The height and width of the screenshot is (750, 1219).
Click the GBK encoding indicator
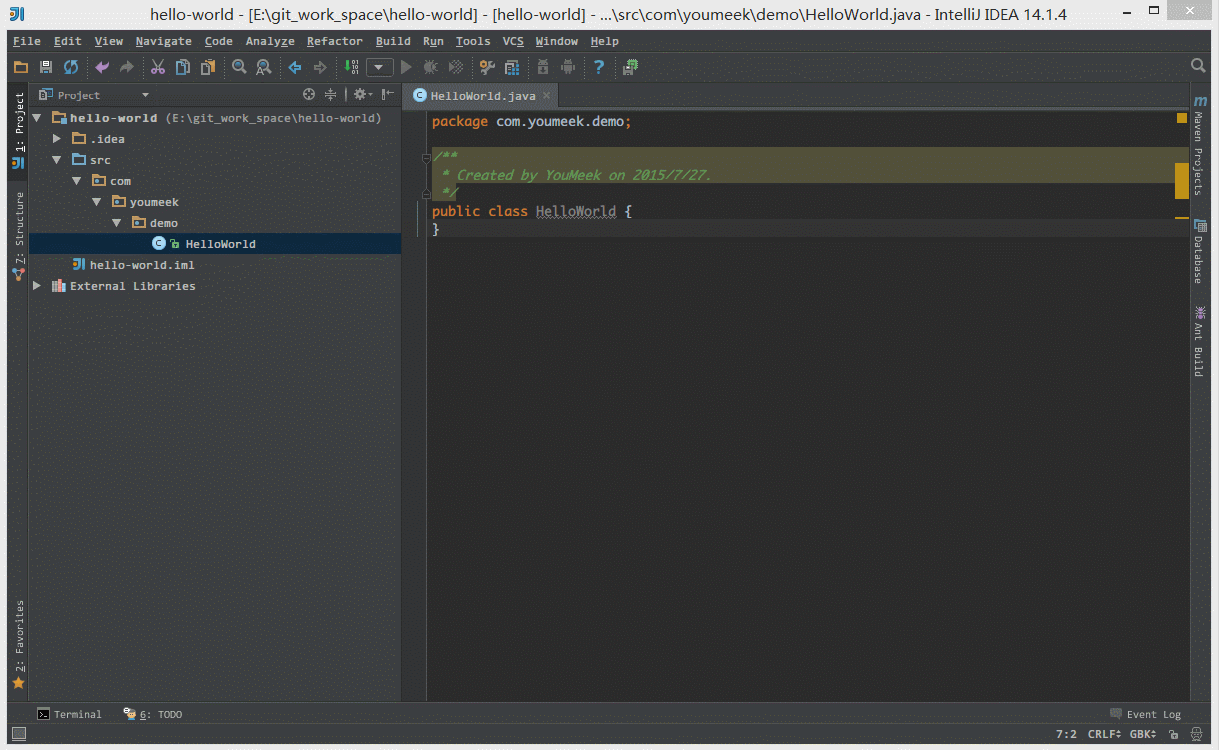1143,733
